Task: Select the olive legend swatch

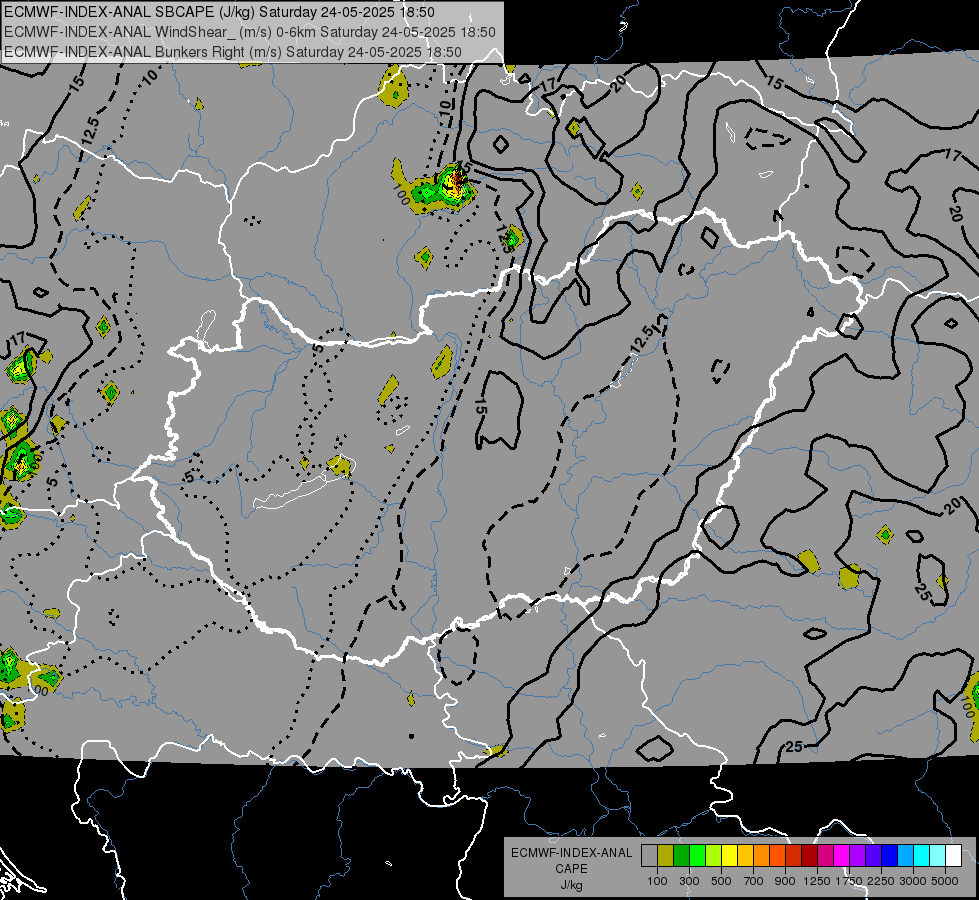Action: pos(666,855)
